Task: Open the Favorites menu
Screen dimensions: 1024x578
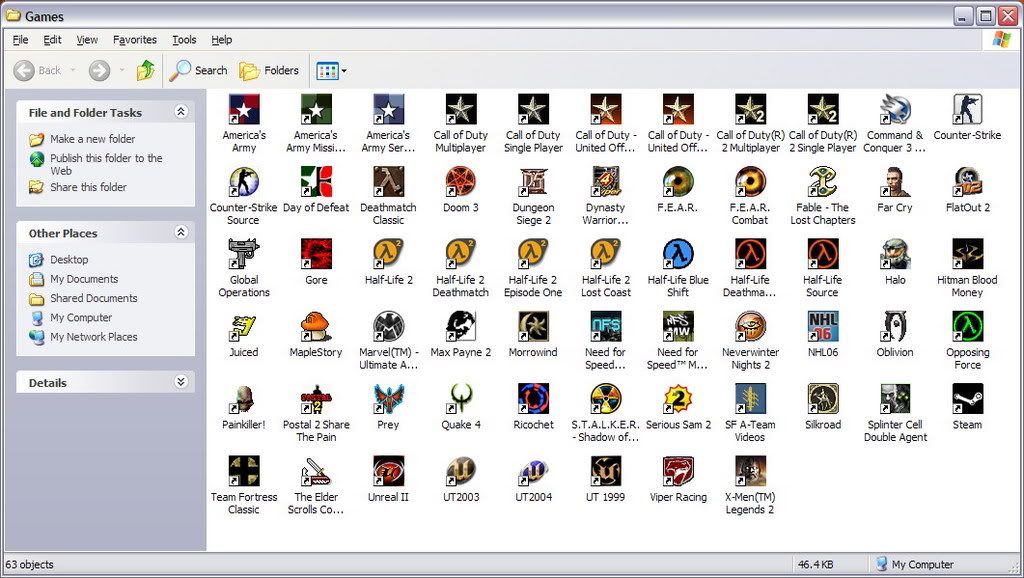Action: [134, 40]
